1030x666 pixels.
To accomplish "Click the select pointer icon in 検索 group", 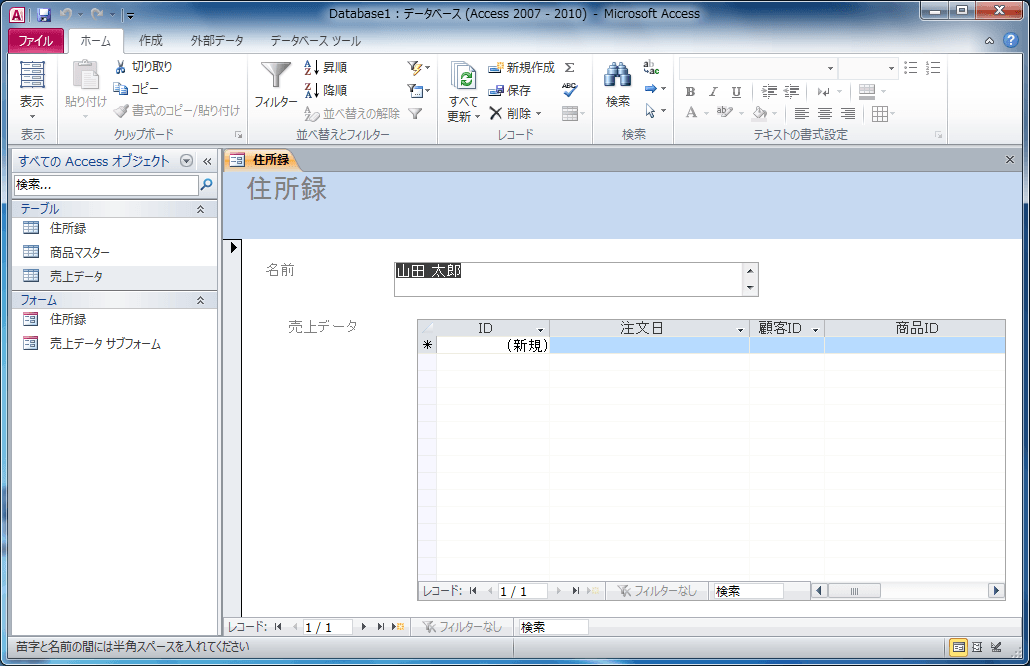I will (650, 111).
